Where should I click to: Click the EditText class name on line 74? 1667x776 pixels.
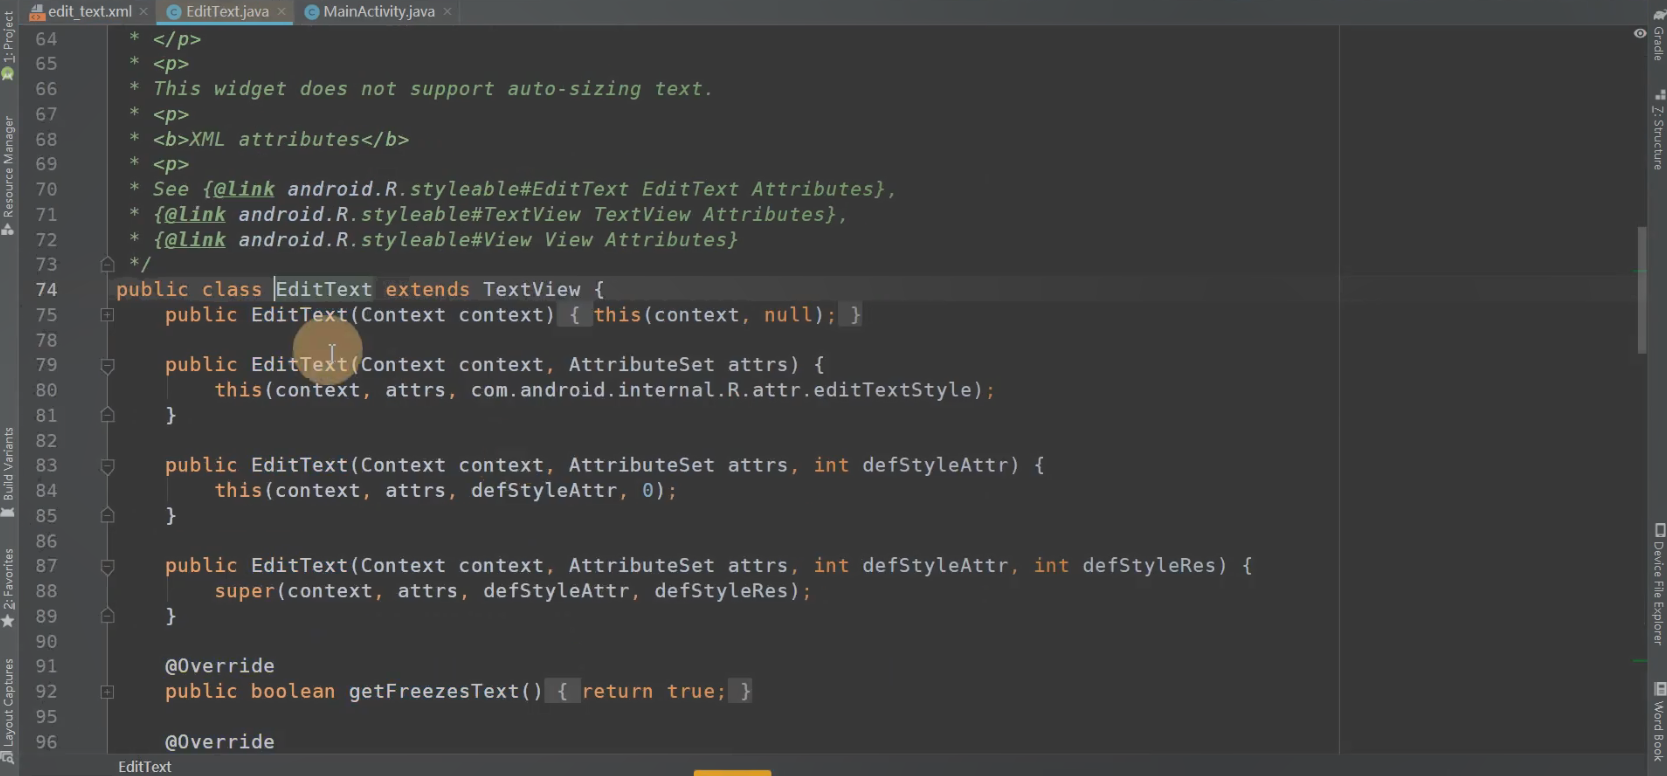[x=324, y=290]
